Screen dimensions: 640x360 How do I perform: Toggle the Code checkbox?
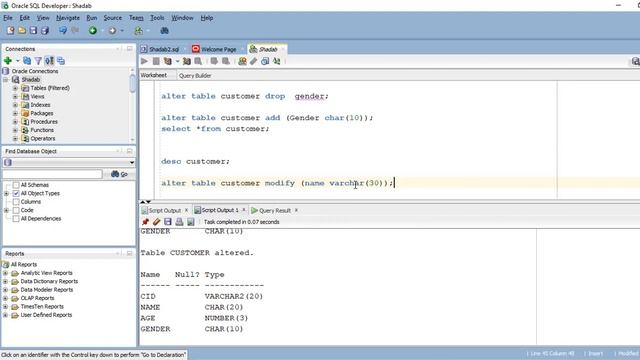[16, 210]
